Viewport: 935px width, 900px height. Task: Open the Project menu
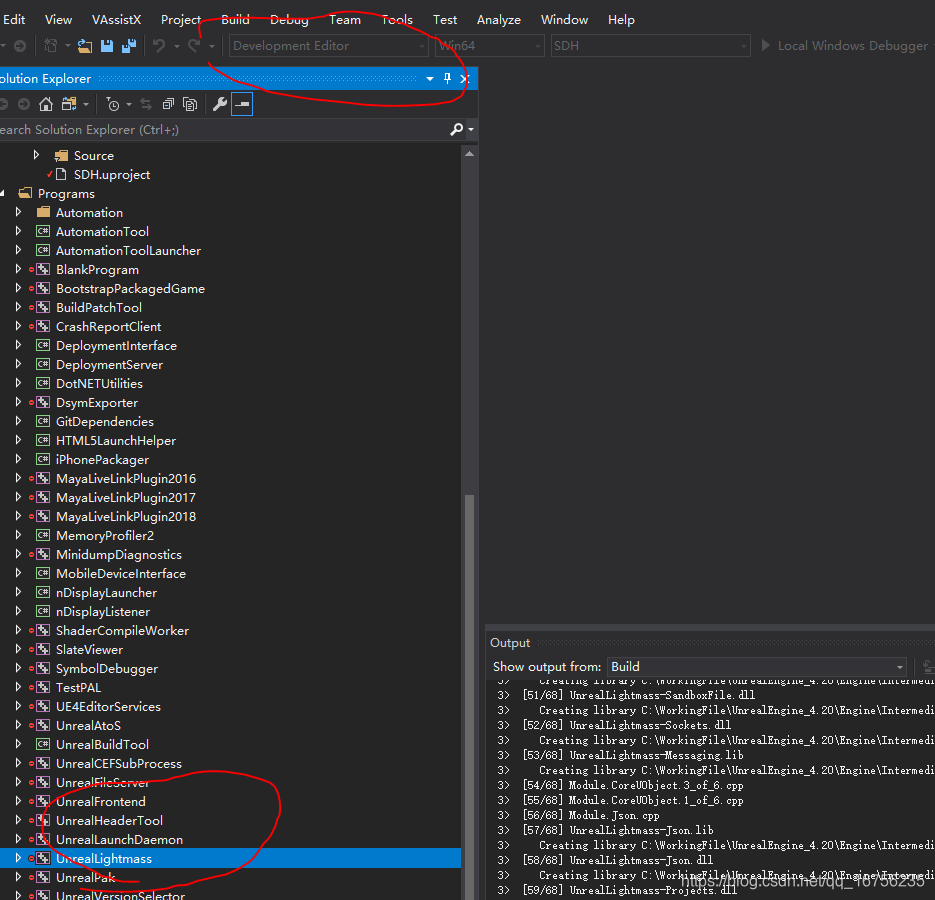pyautogui.click(x=181, y=20)
